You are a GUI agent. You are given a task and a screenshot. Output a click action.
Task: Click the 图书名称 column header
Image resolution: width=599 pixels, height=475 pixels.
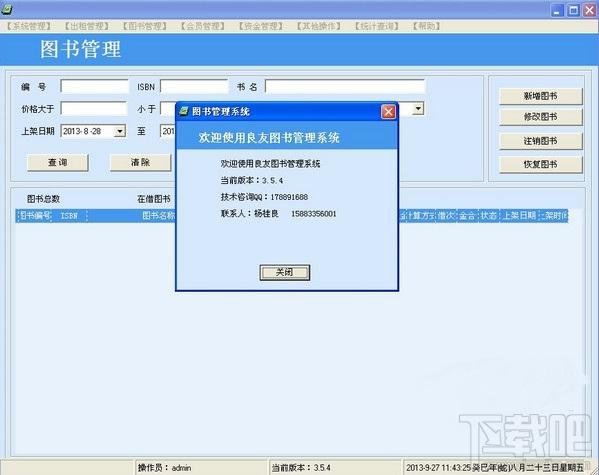coord(159,216)
